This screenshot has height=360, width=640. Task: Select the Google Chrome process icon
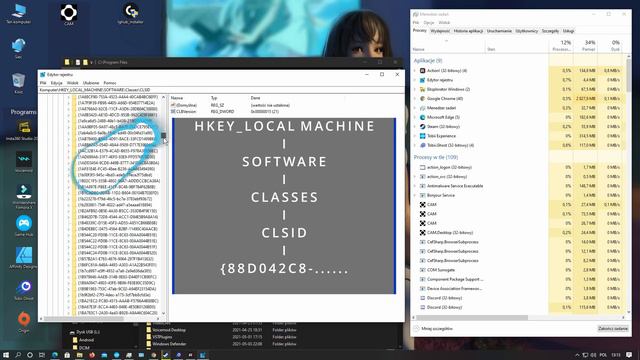click(x=422, y=98)
